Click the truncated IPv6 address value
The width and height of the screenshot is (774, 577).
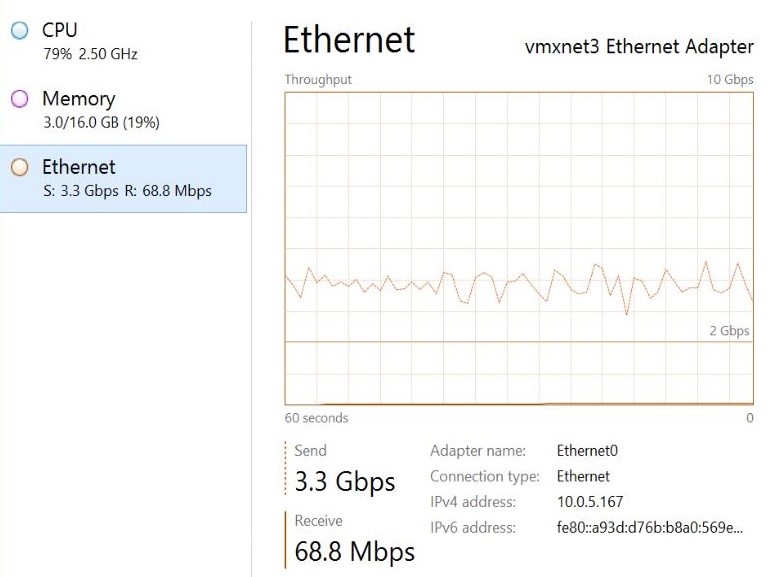click(649, 528)
